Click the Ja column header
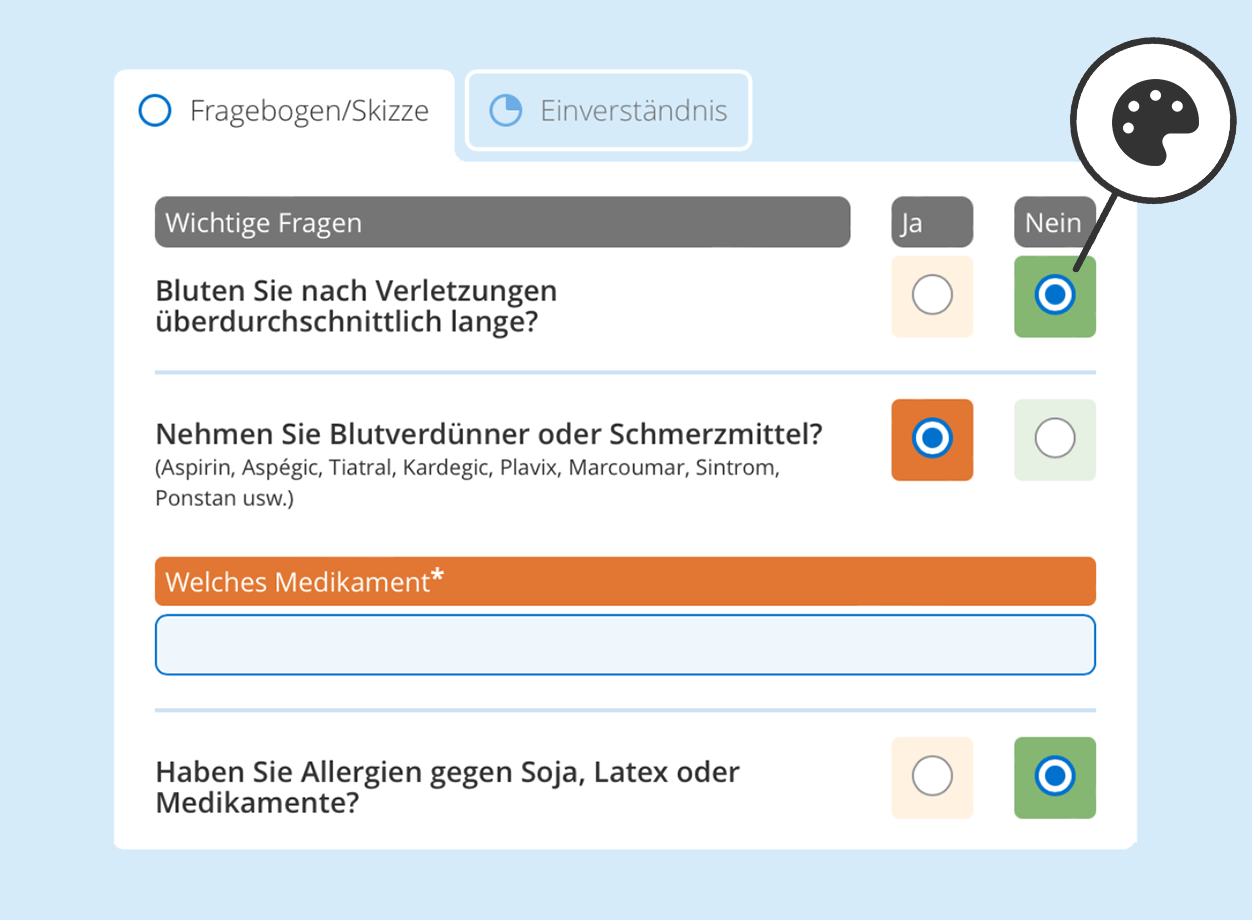Viewport: 1252px width, 920px height. tap(931, 222)
